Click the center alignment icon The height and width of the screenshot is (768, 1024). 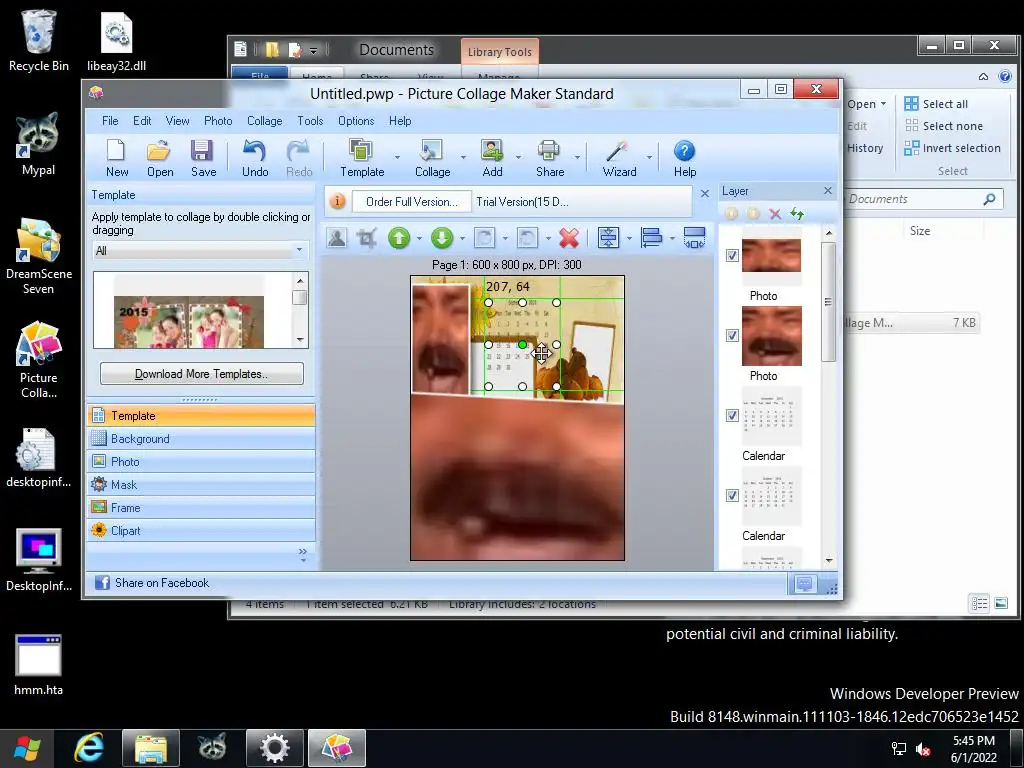tap(608, 238)
